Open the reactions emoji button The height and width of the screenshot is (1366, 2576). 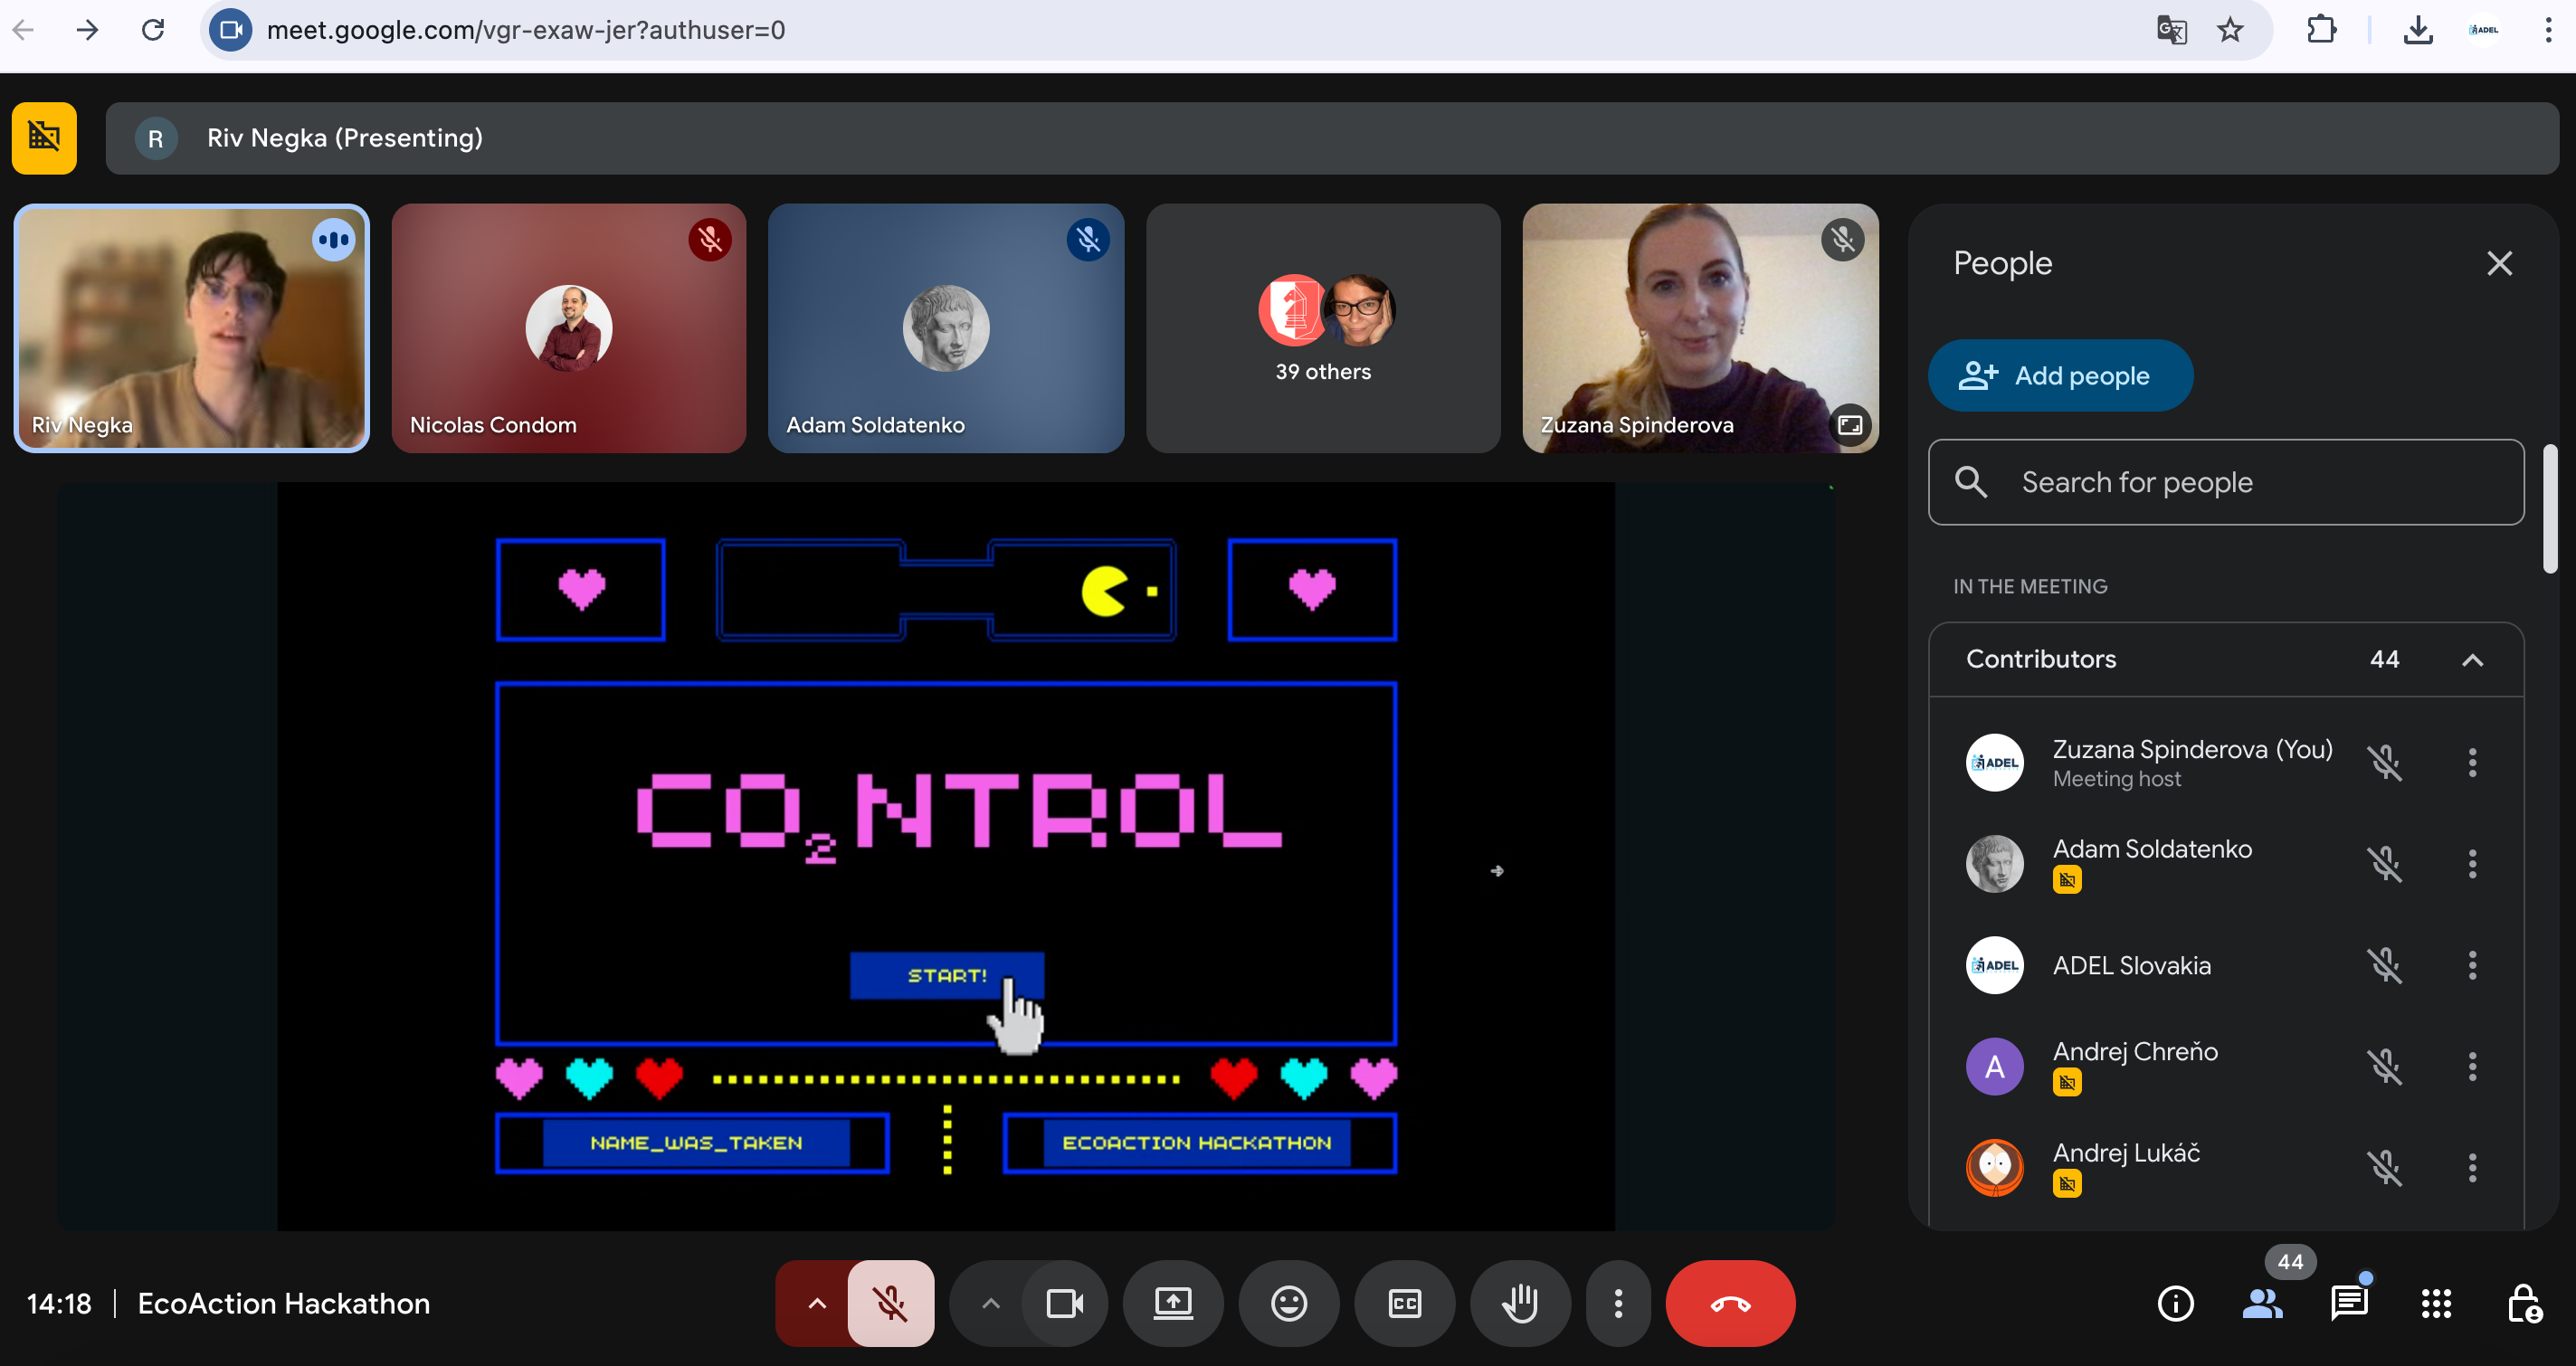[x=1288, y=1303]
